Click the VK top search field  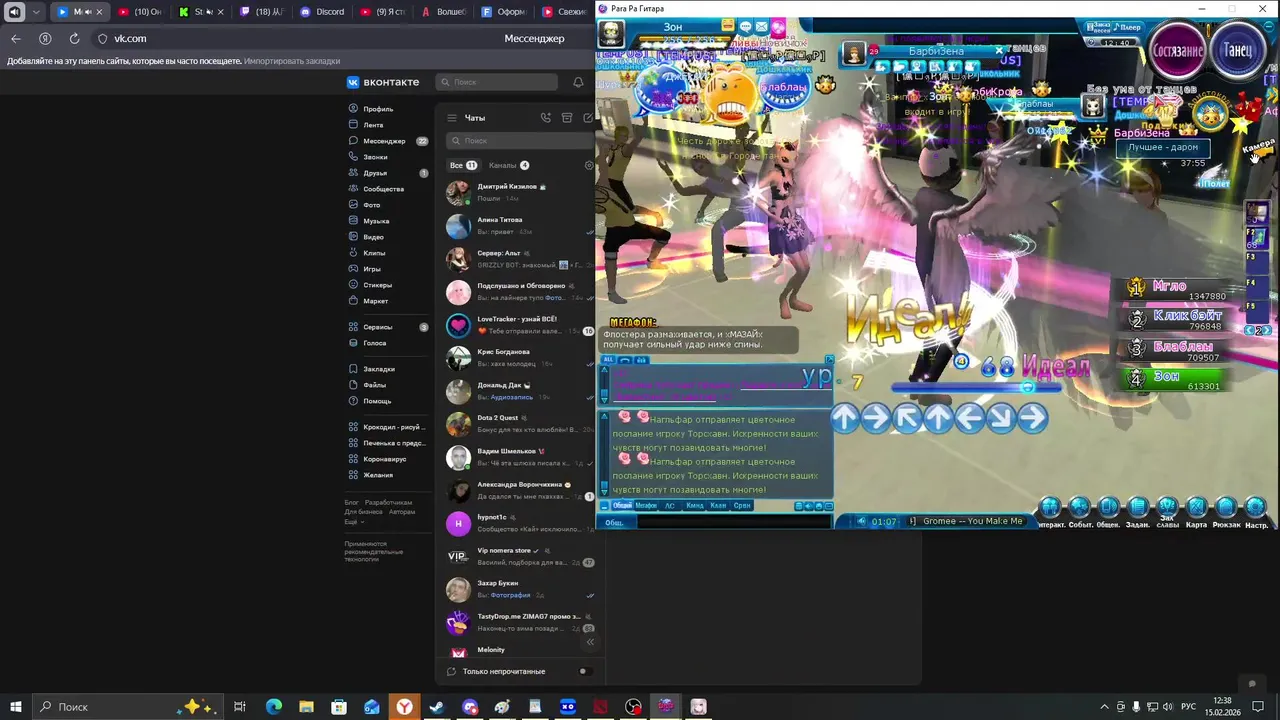tap(497, 82)
